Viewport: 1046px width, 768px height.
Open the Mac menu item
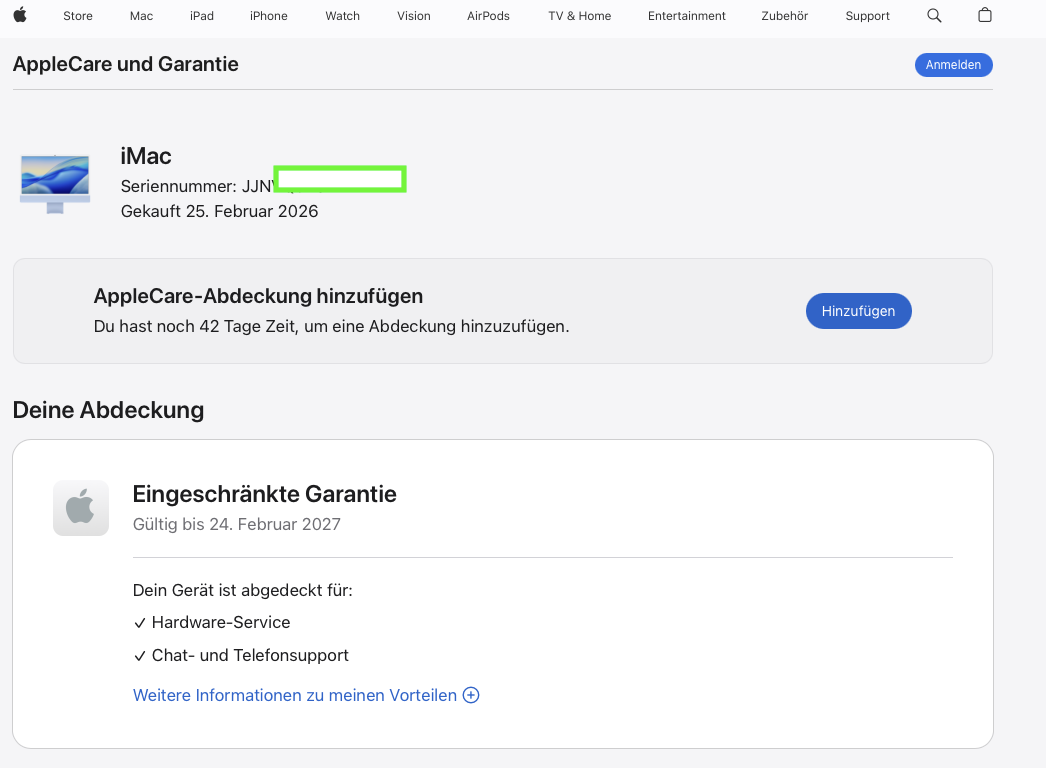(x=141, y=16)
